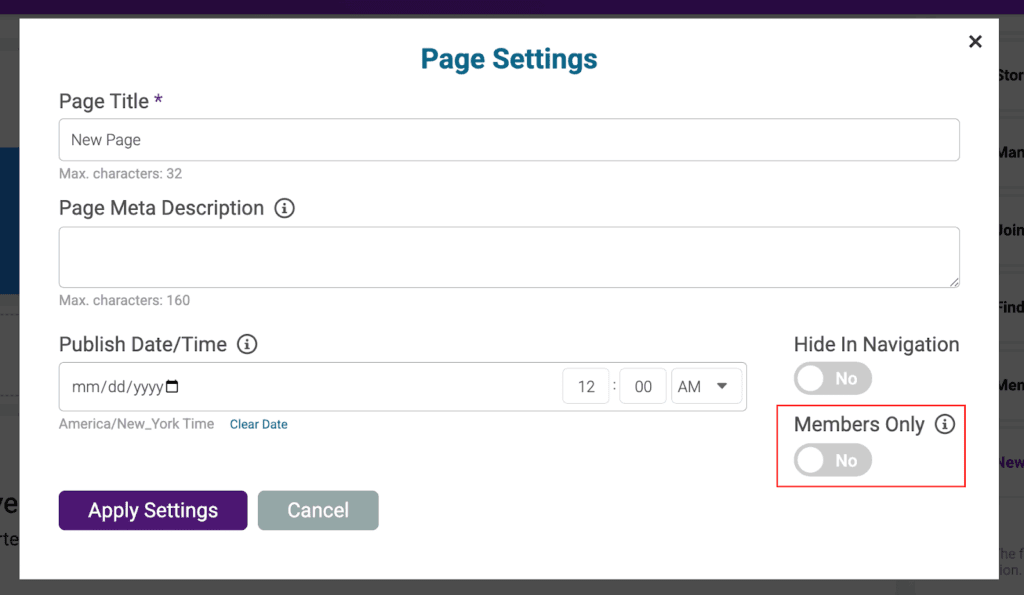Click info icon beside Publish Date/Time
Screen dimensions: 1024x595
coord(247,344)
